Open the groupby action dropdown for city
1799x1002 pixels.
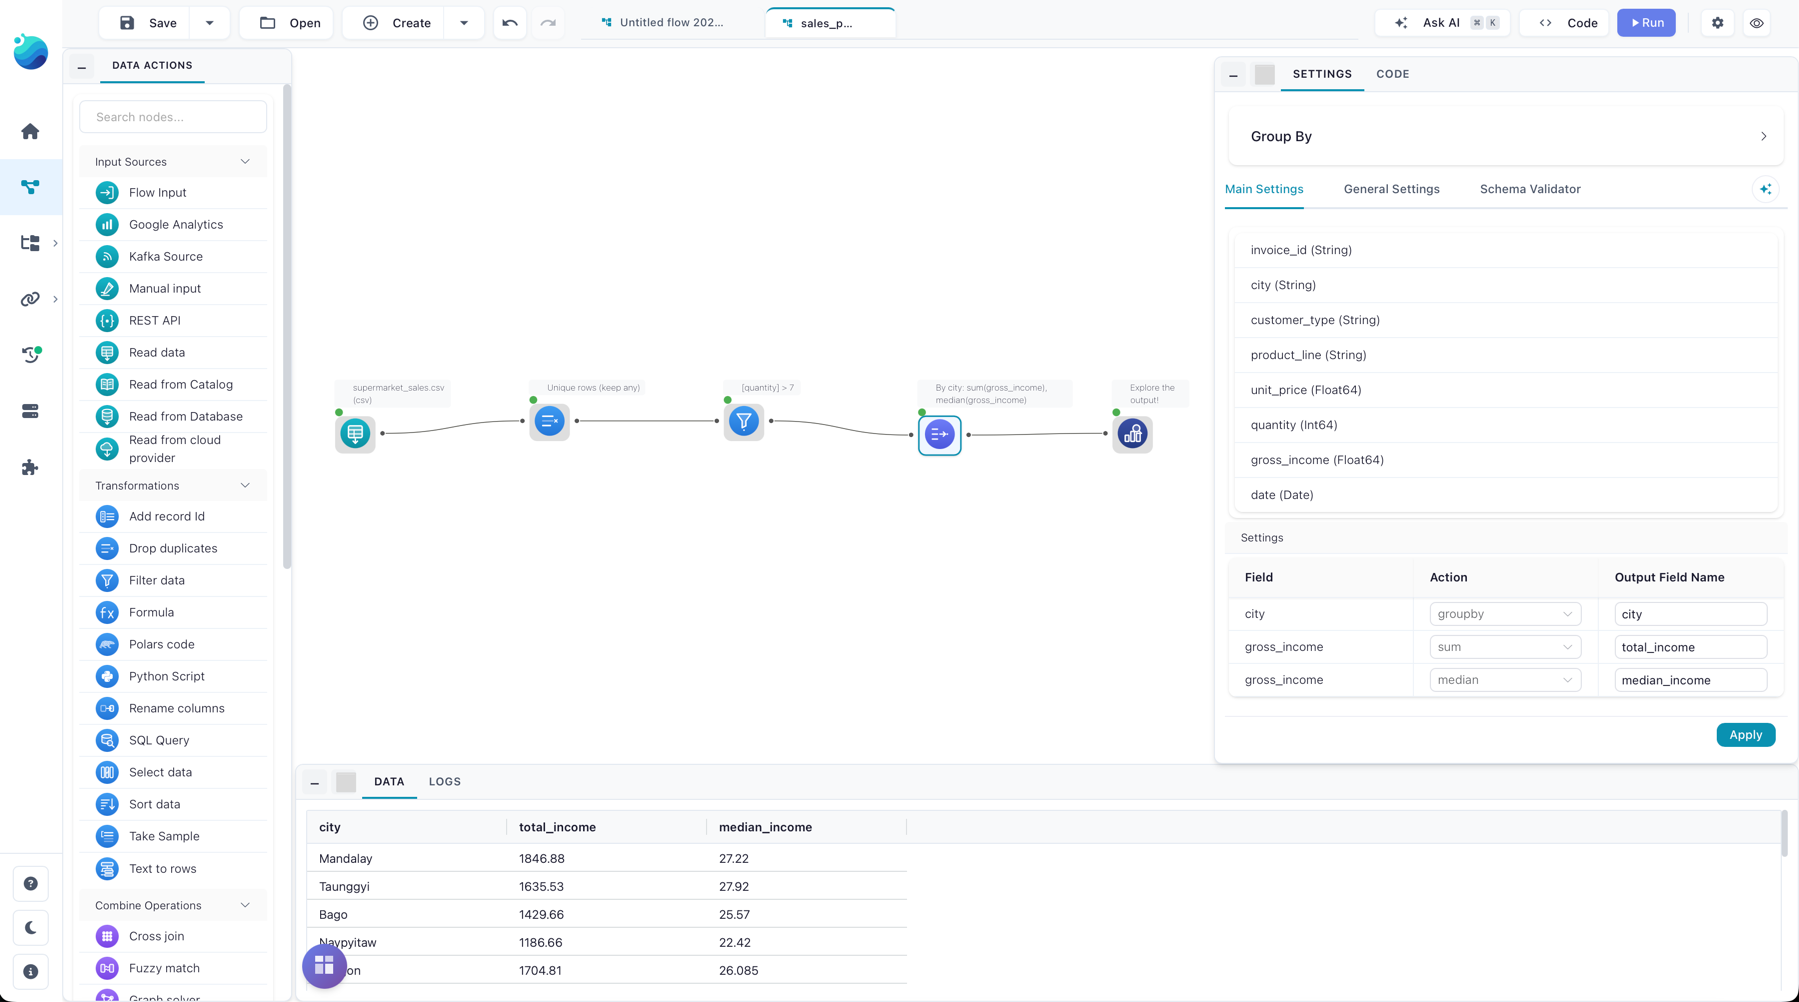coord(1505,614)
